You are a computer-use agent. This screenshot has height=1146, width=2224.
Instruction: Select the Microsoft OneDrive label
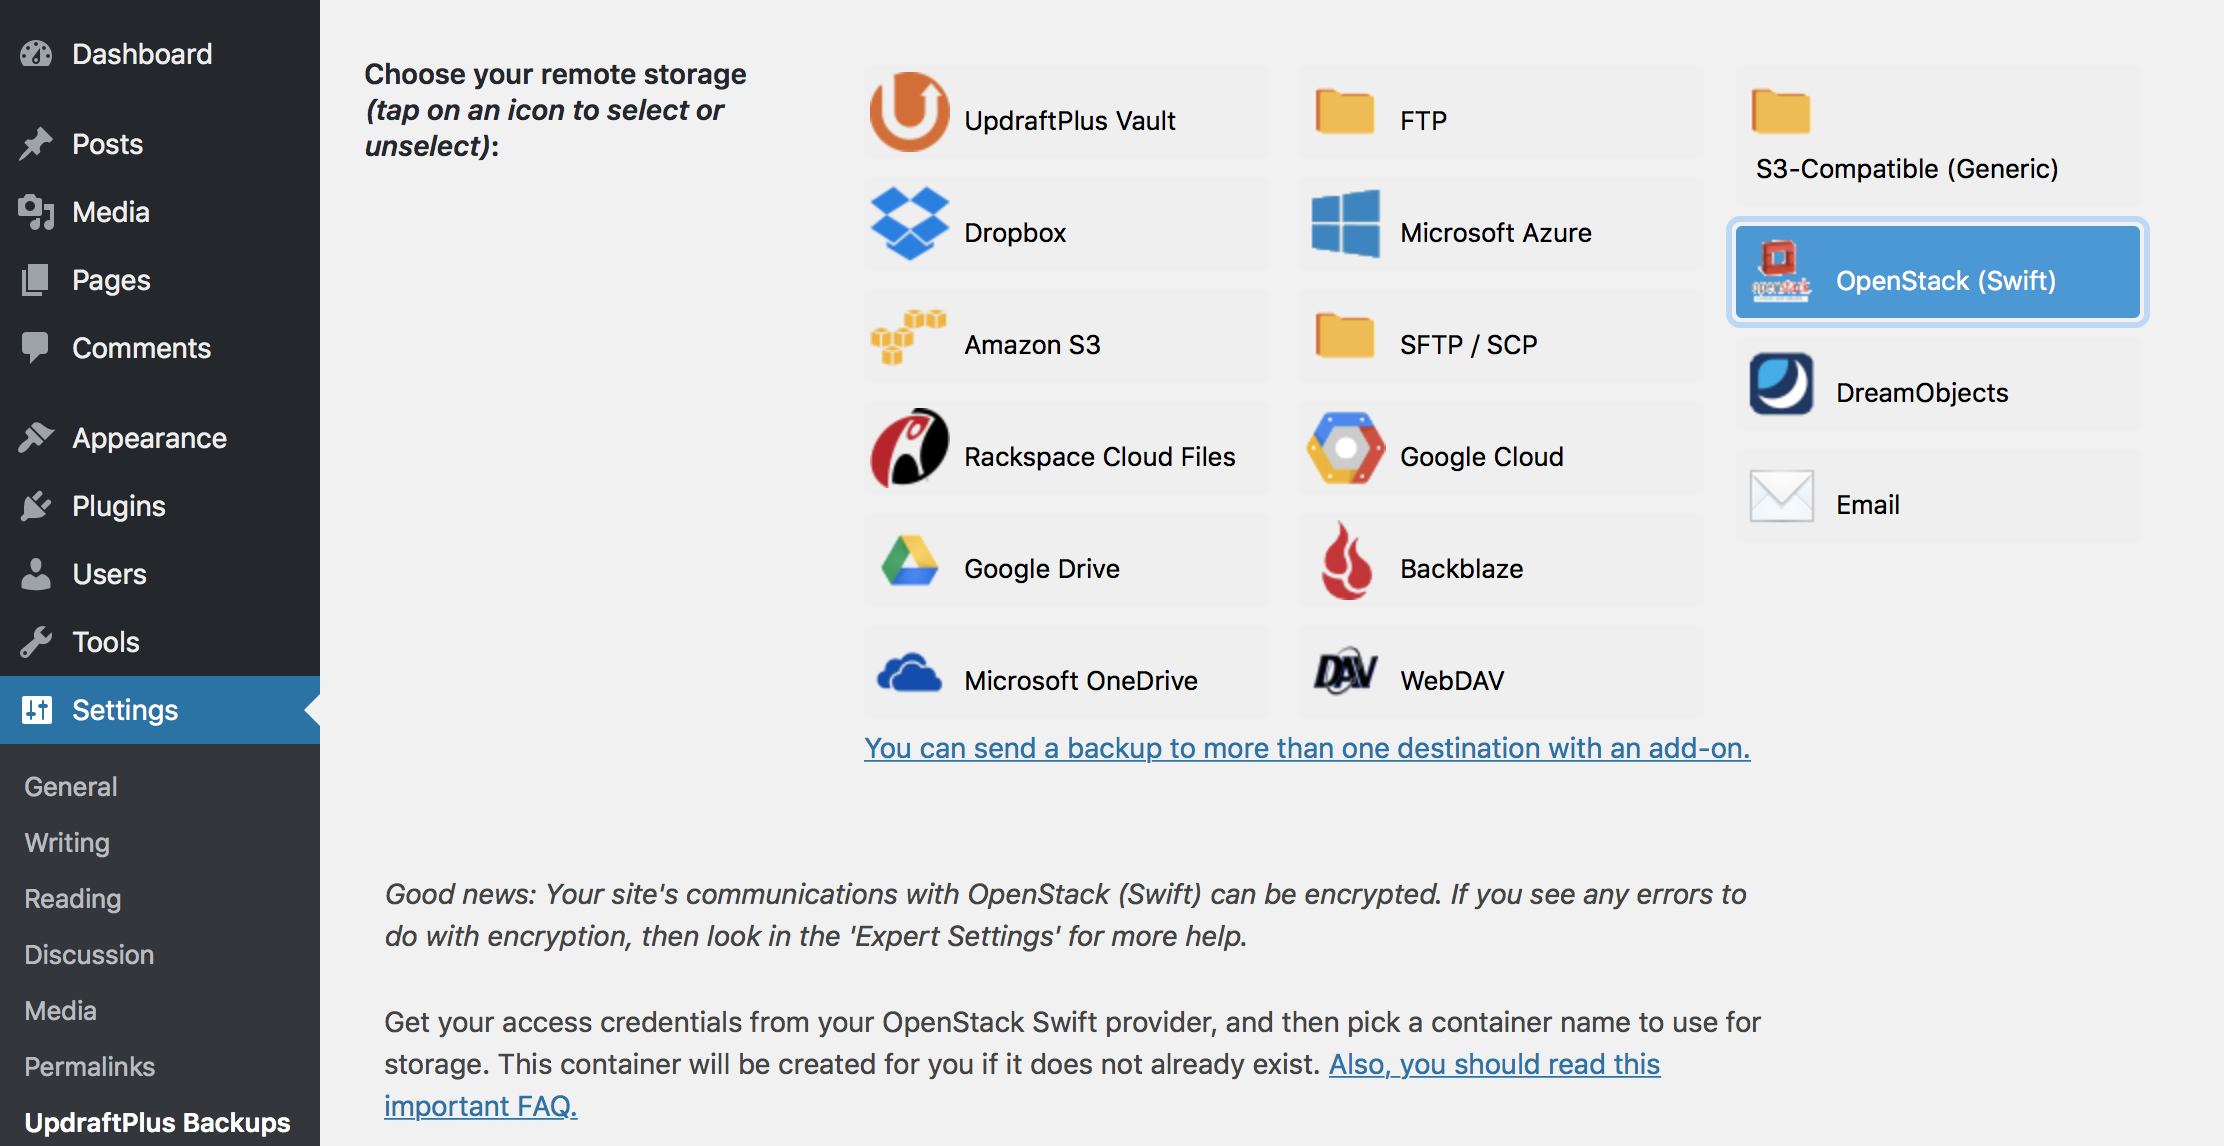[1081, 681]
